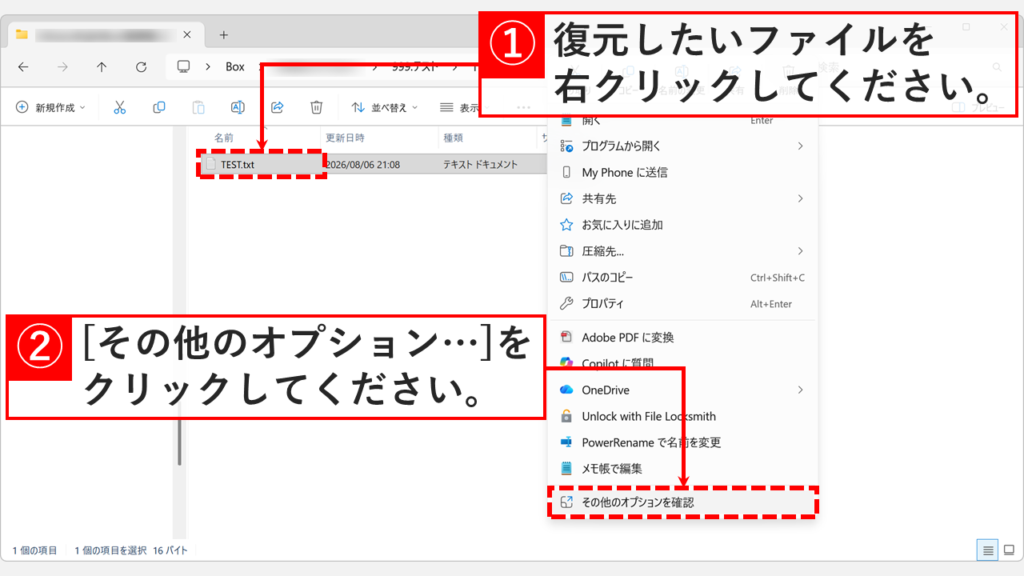
Task: Click Box in the address breadcrumb
Action: (235, 67)
